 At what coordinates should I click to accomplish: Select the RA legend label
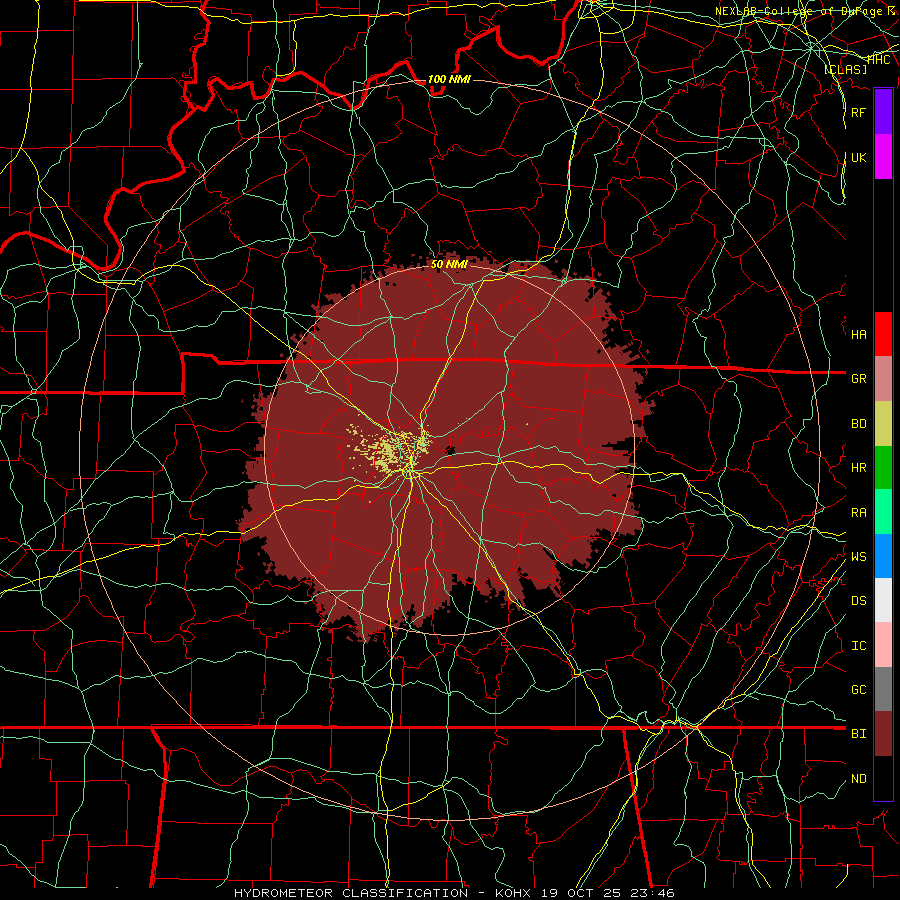point(858,513)
